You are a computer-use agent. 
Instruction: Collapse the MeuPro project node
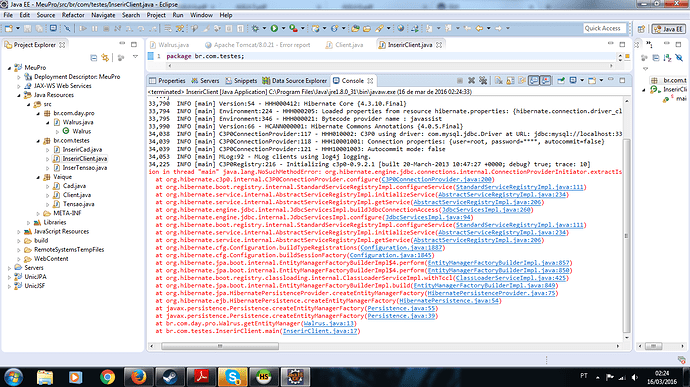(x=9, y=68)
